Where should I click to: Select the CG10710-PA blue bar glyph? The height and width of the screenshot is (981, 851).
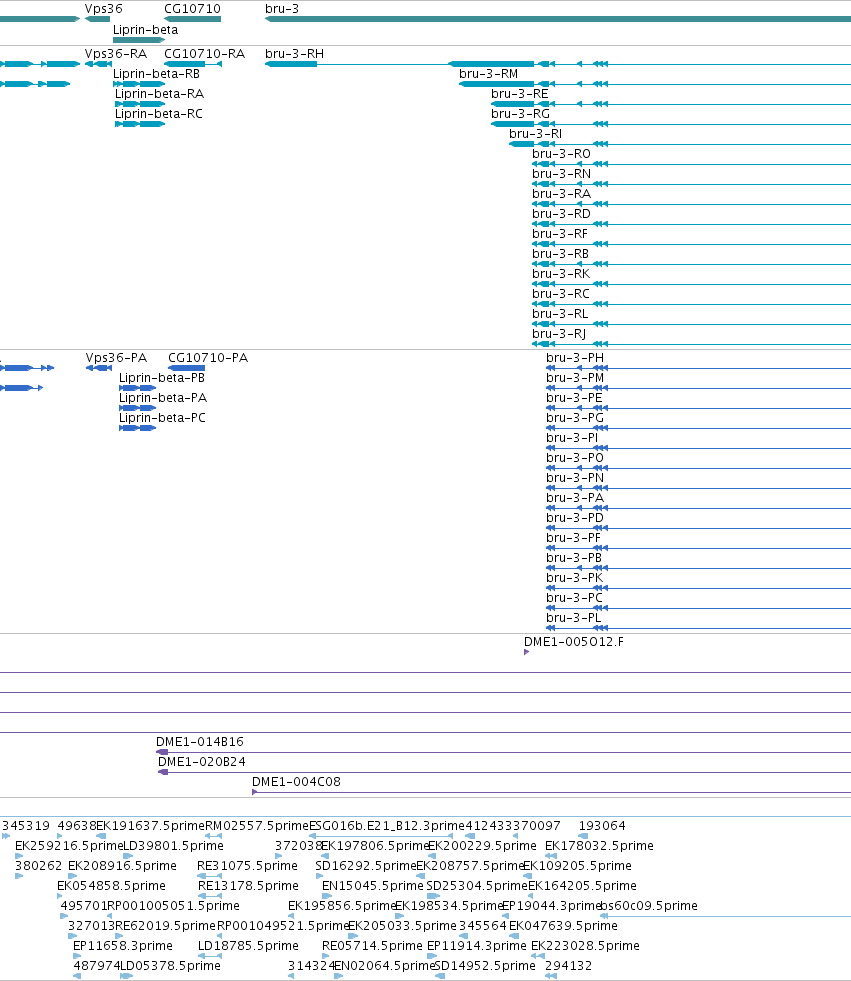point(186,368)
